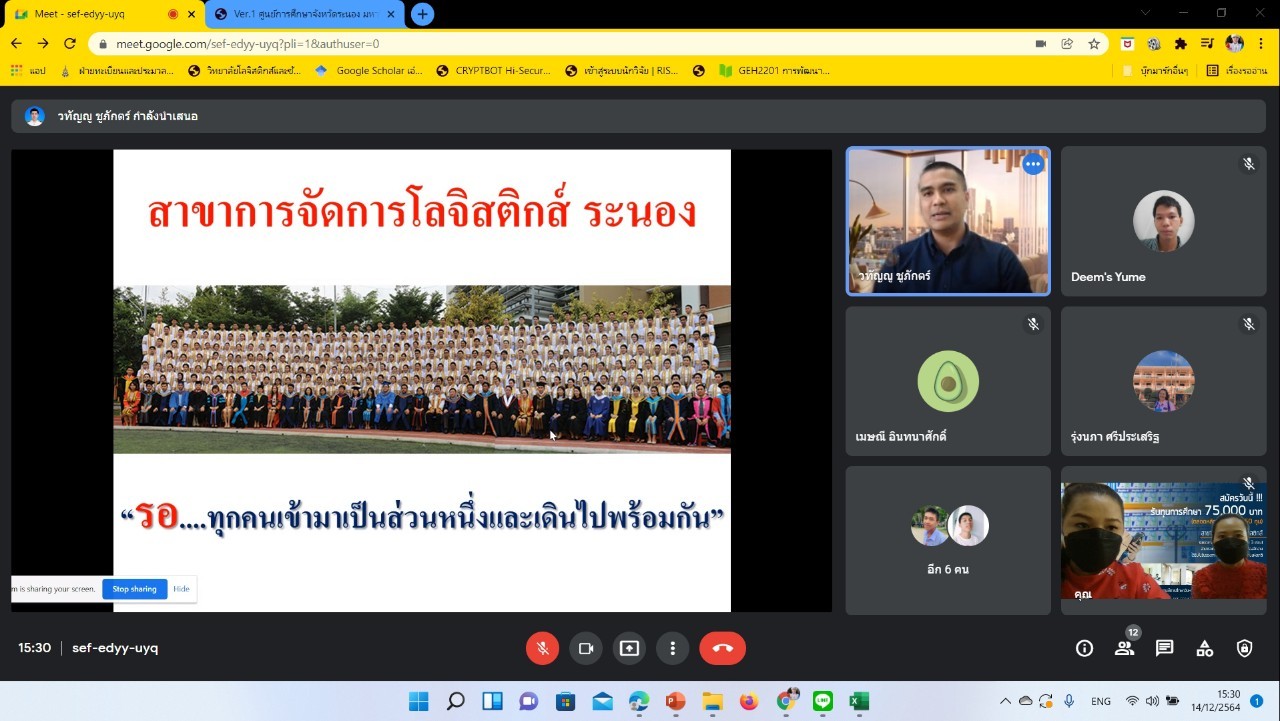Open the meeting details info icon
Image resolution: width=1280 pixels, height=721 pixels.
[x=1084, y=648]
